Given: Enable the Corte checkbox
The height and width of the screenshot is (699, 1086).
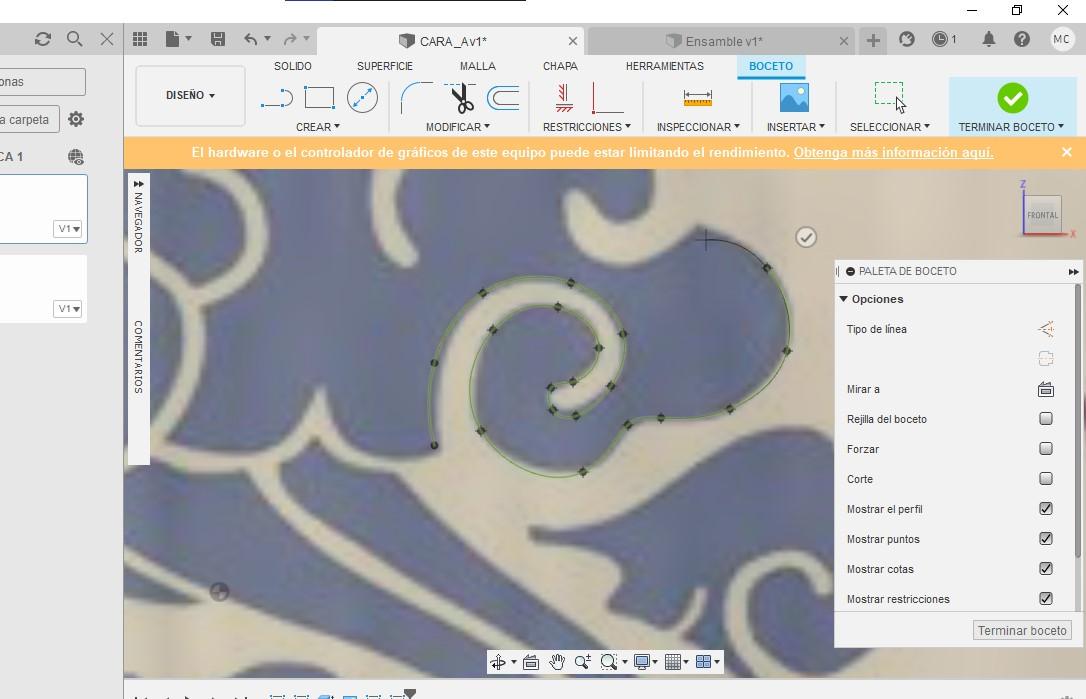Looking at the screenshot, I should tap(1046, 479).
